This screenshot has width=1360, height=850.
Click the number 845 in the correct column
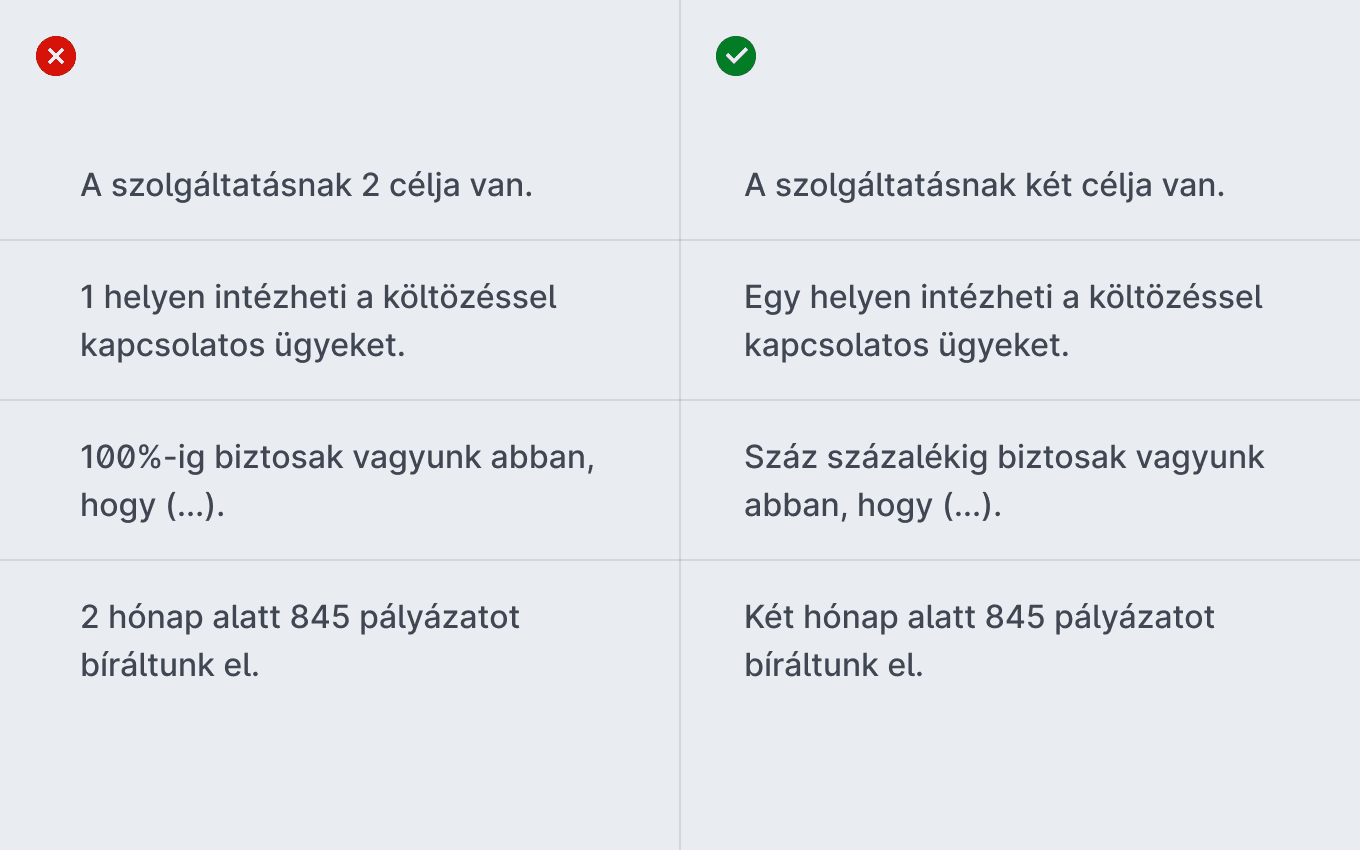(1014, 617)
